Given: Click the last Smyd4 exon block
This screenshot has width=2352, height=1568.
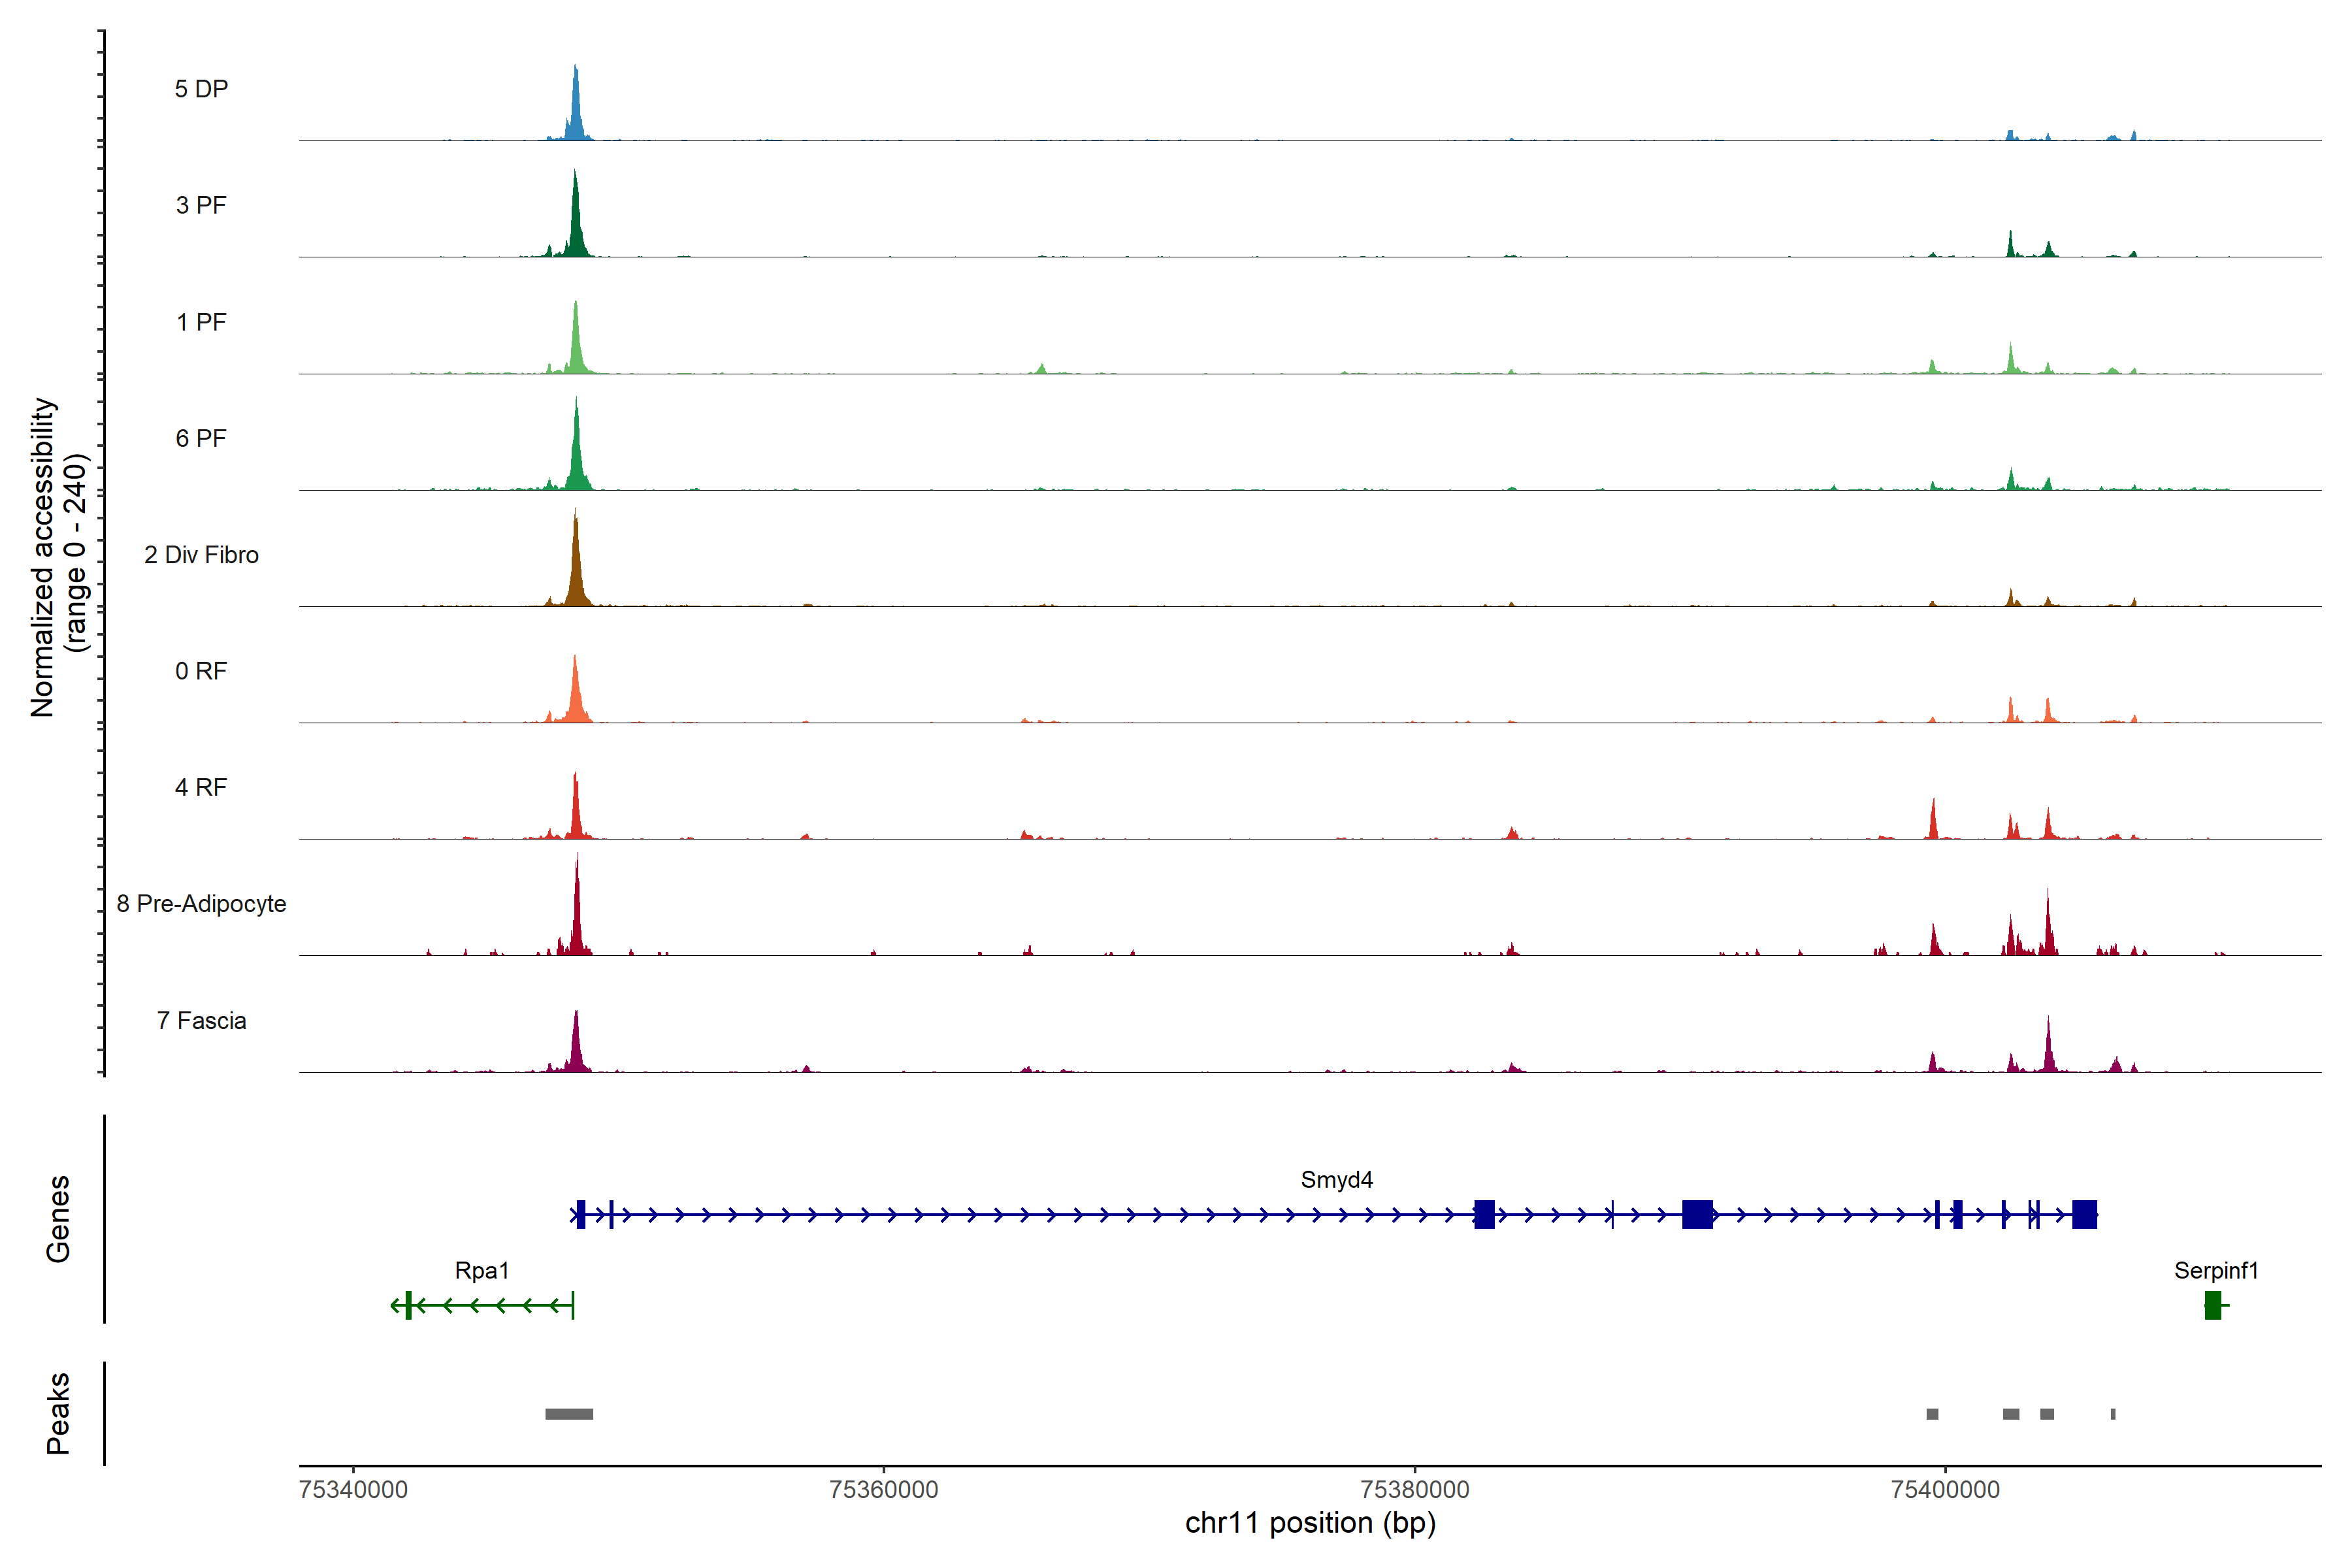Looking at the screenshot, I should [x=2084, y=1215].
